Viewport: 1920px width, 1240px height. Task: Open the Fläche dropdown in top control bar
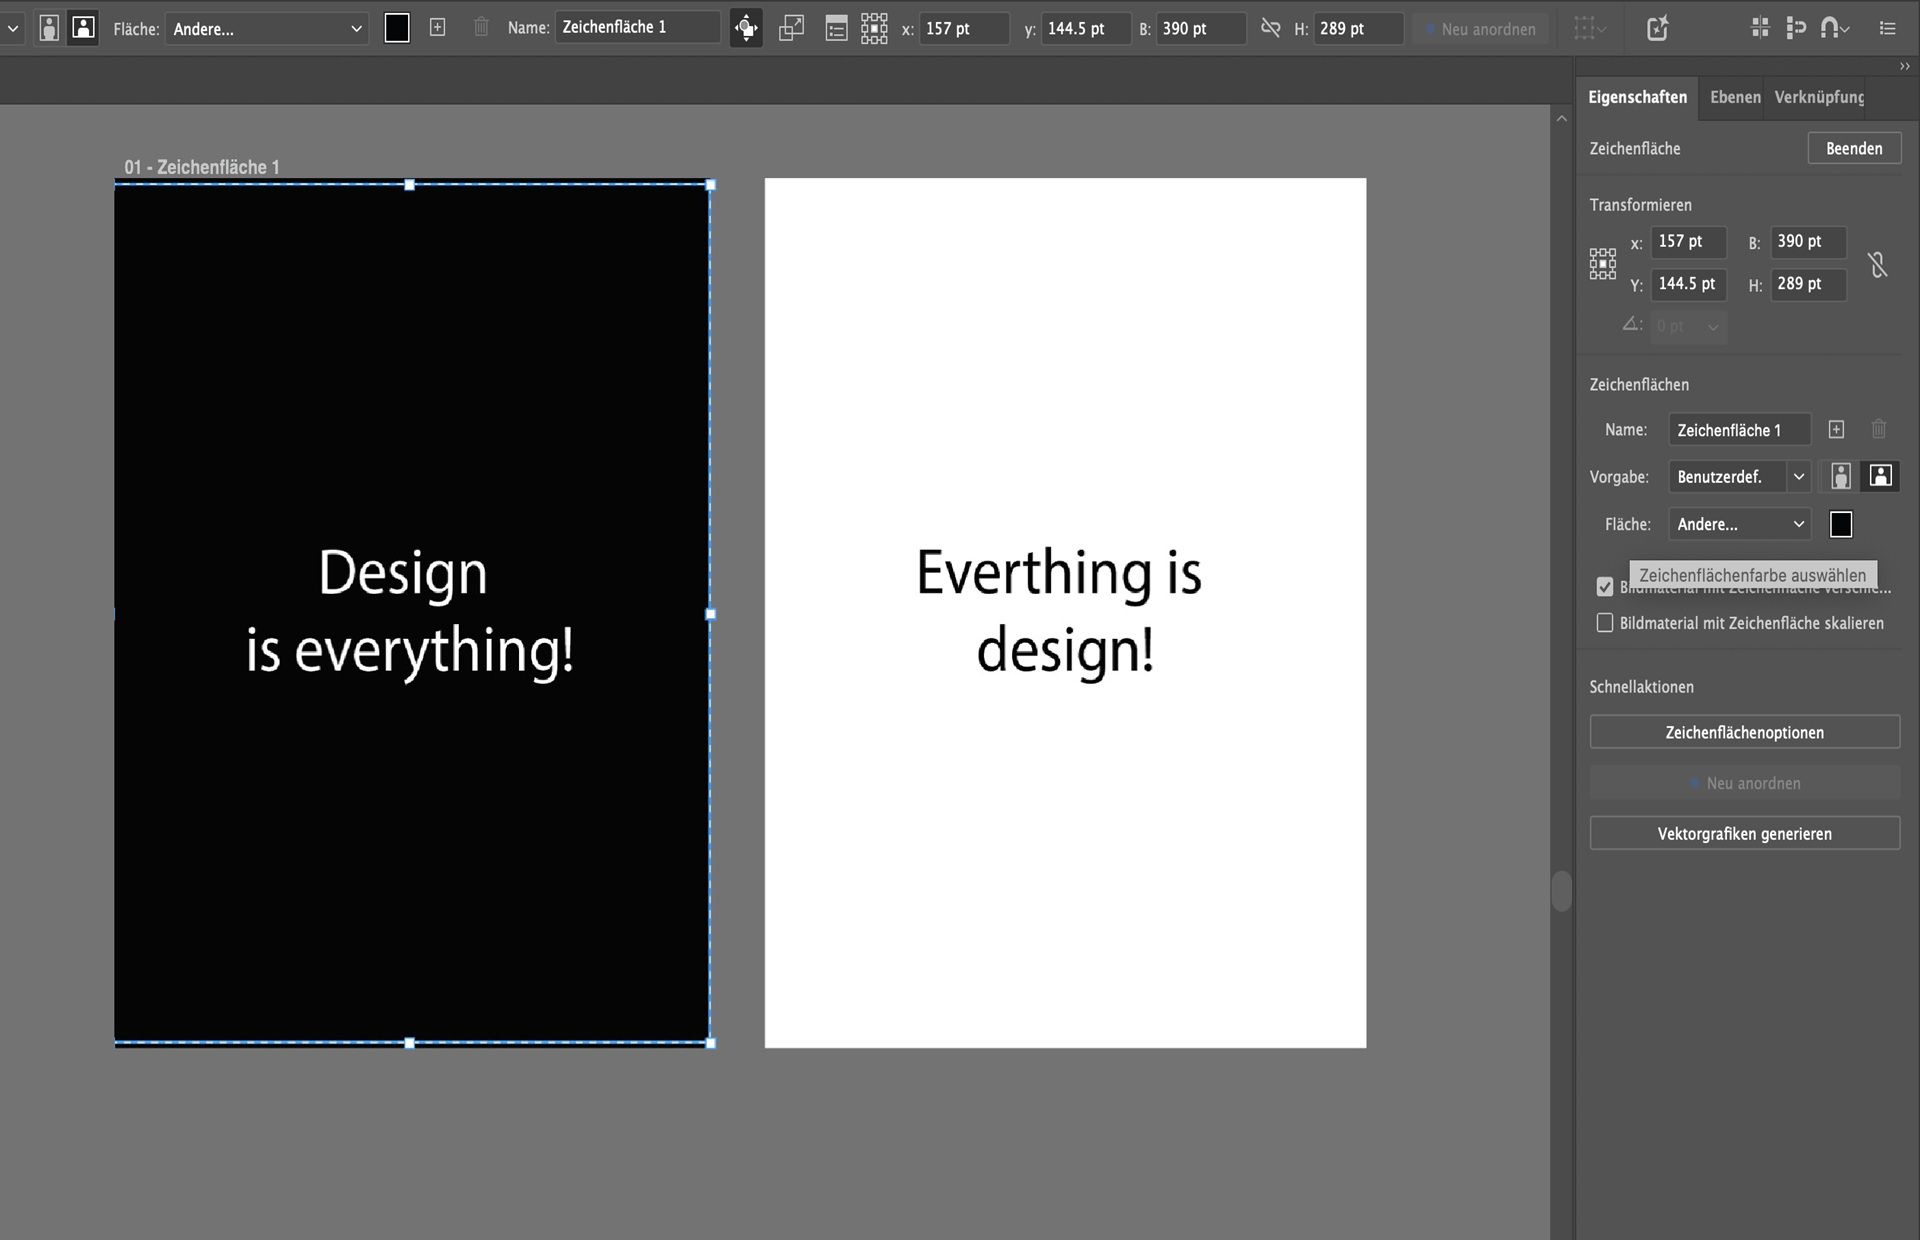pyautogui.click(x=266, y=29)
